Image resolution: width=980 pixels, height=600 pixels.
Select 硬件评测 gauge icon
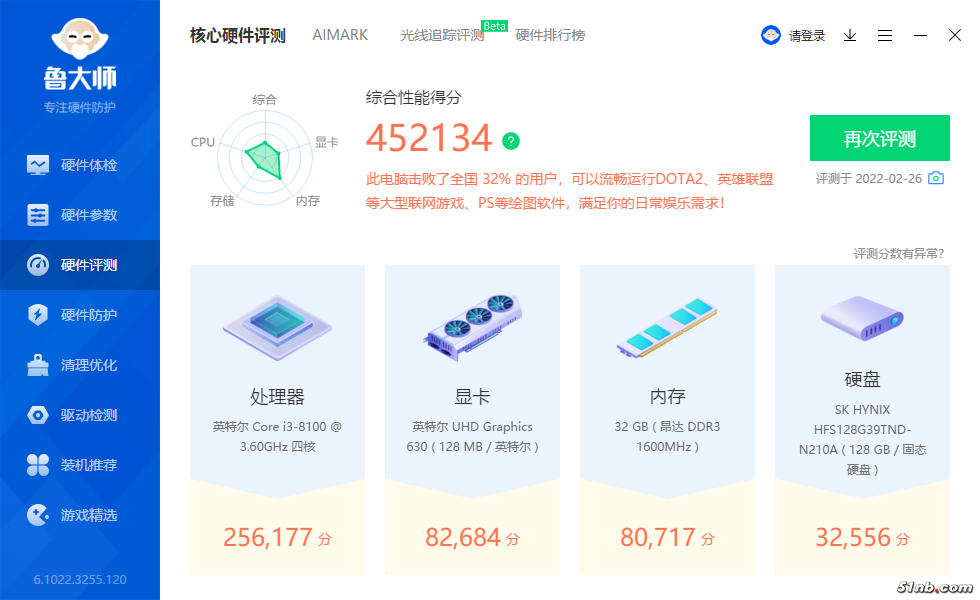[x=38, y=265]
